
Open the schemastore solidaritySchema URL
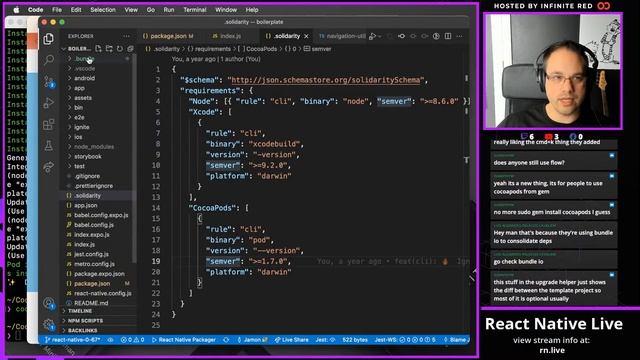pyautogui.click(x=325, y=80)
